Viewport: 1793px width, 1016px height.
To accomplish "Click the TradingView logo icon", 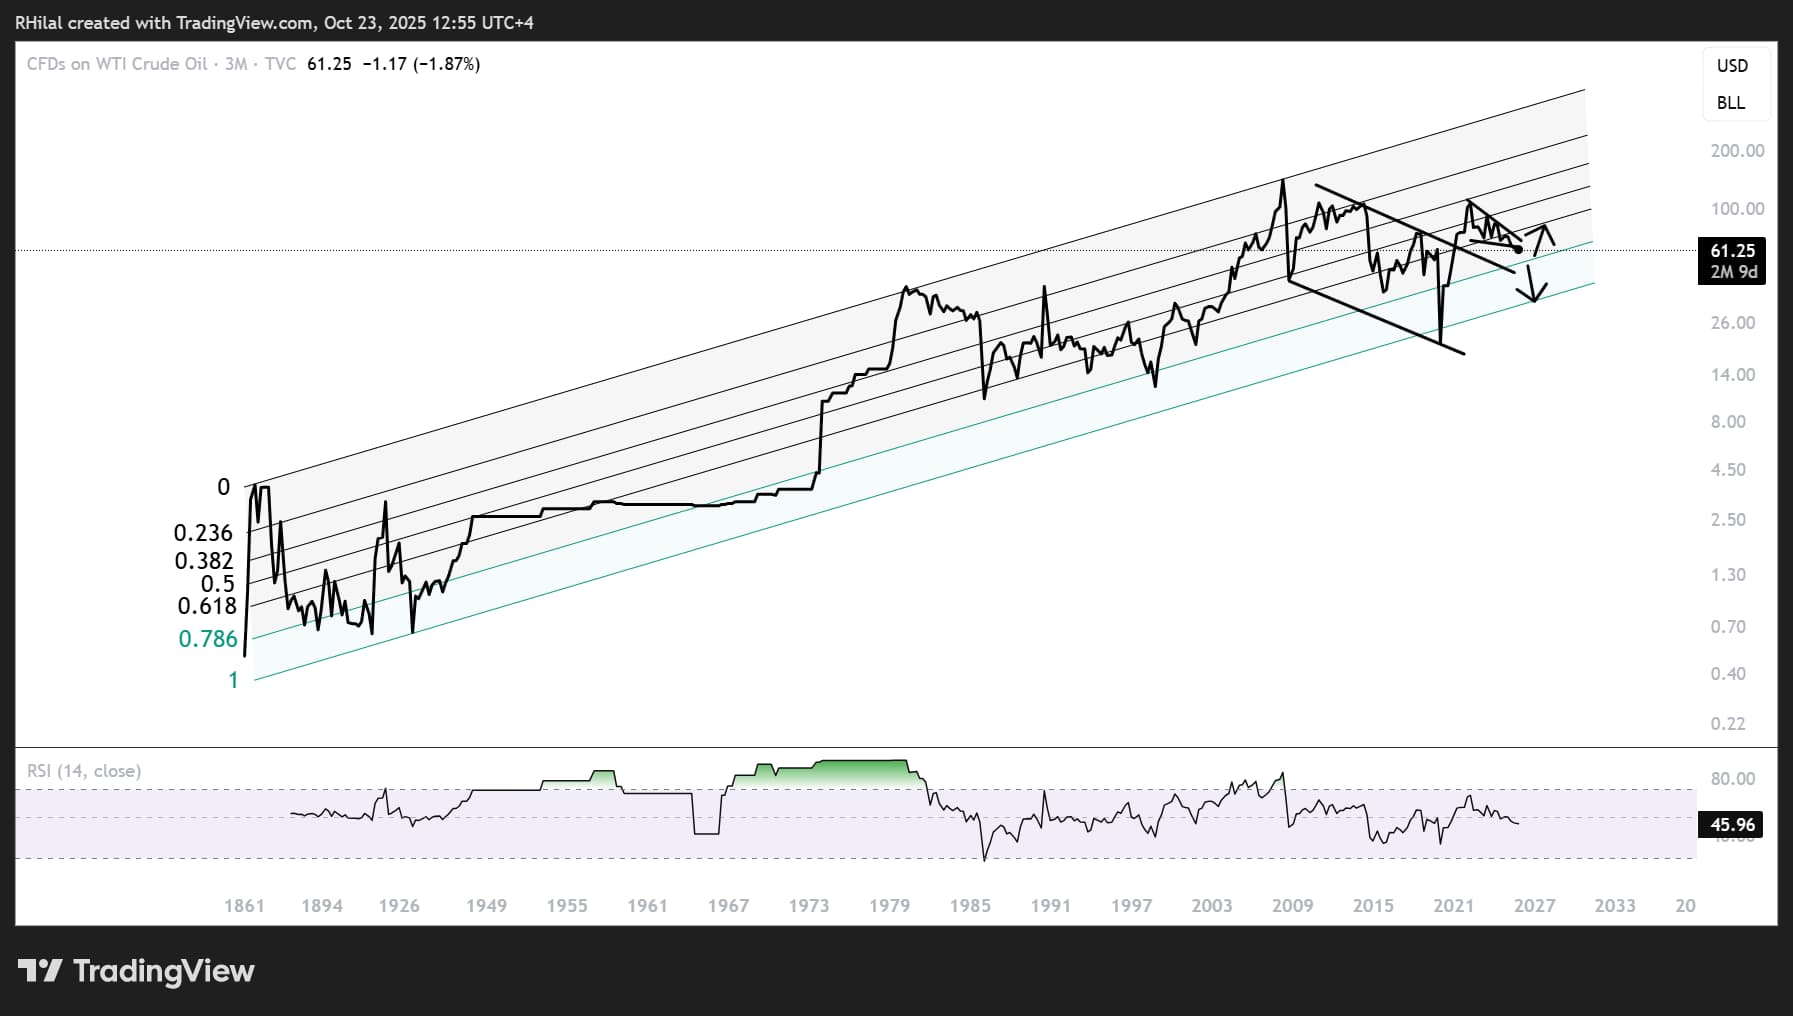I will click(x=41, y=971).
